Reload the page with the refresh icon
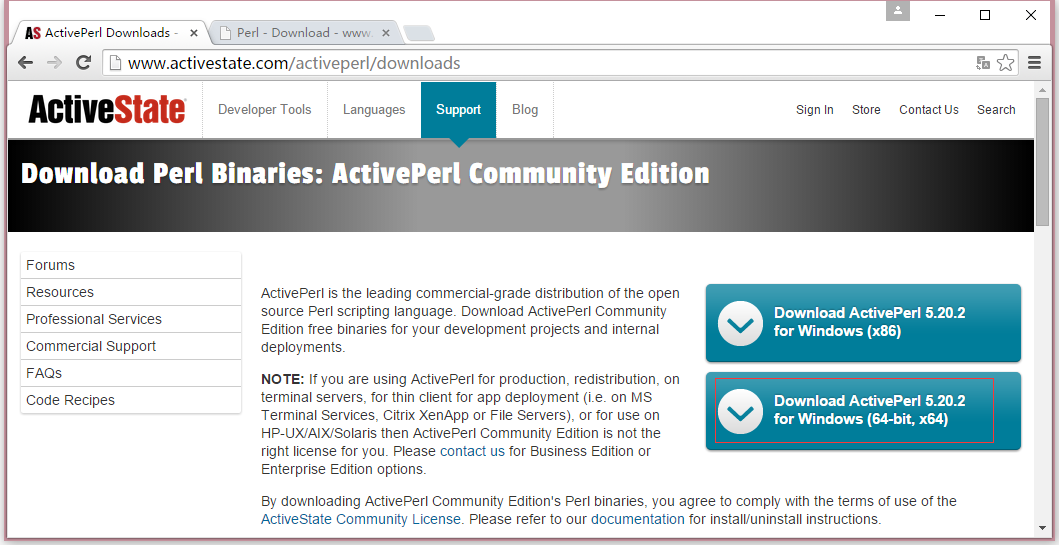 pyautogui.click(x=83, y=63)
